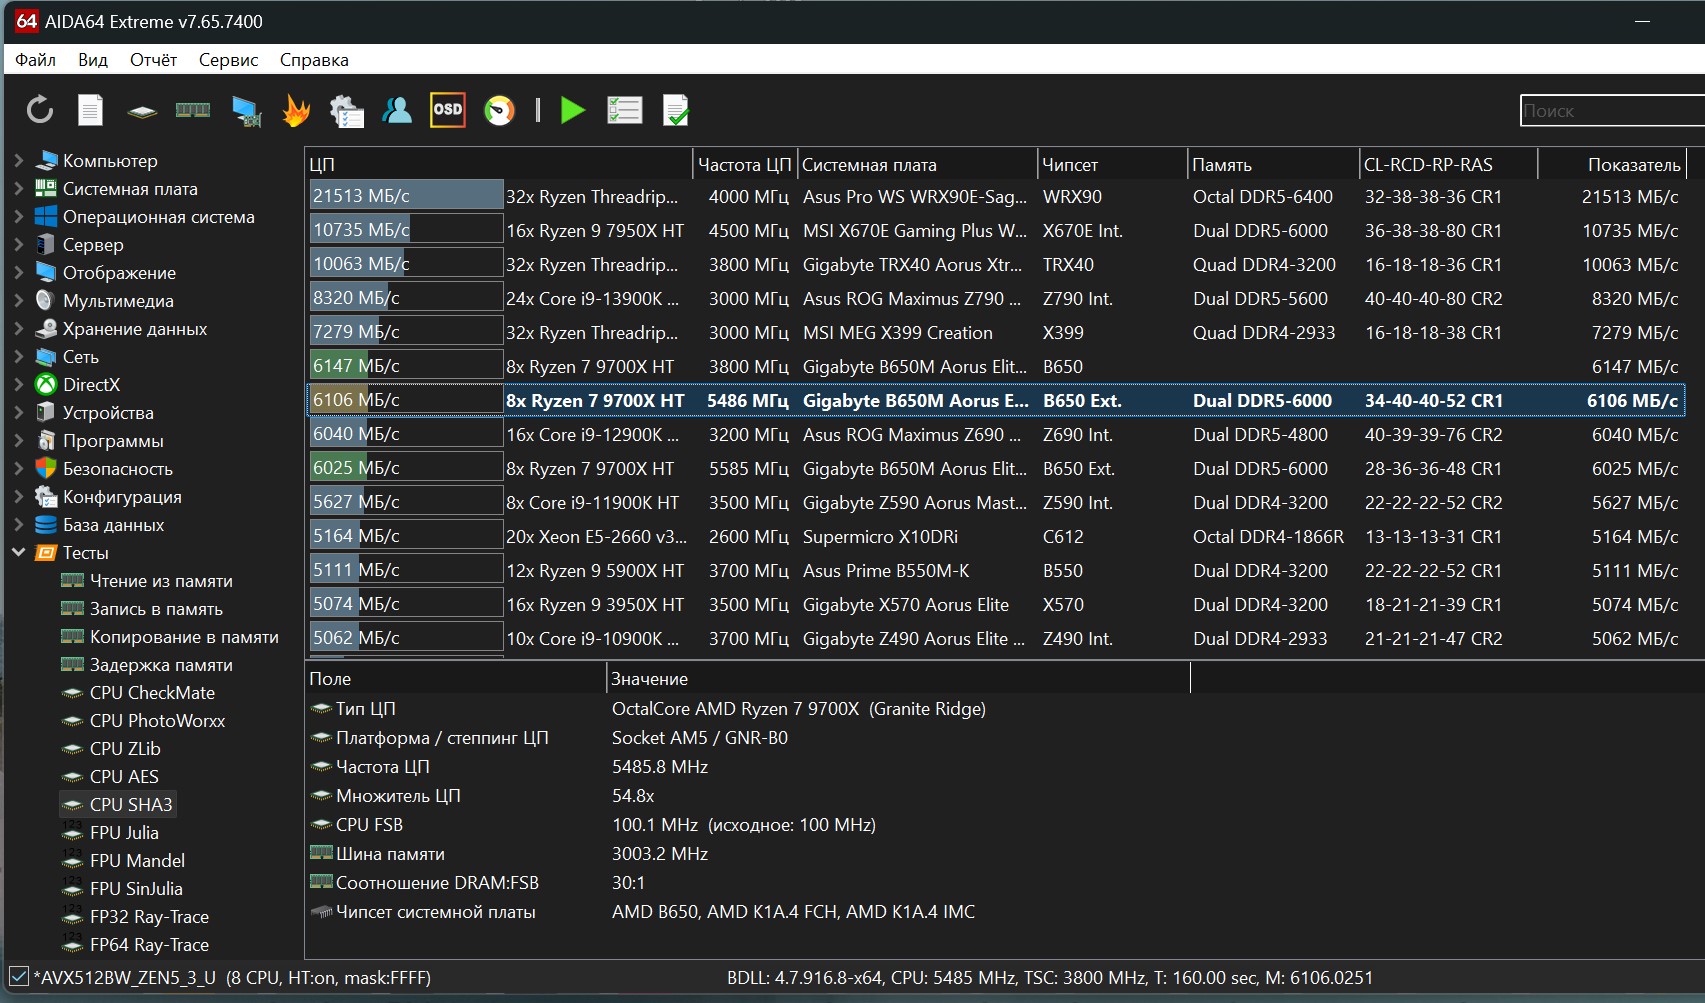Toggle the AVX512BW_ZEN5_3_U checkbox

pyautogui.click(x=18, y=977)
